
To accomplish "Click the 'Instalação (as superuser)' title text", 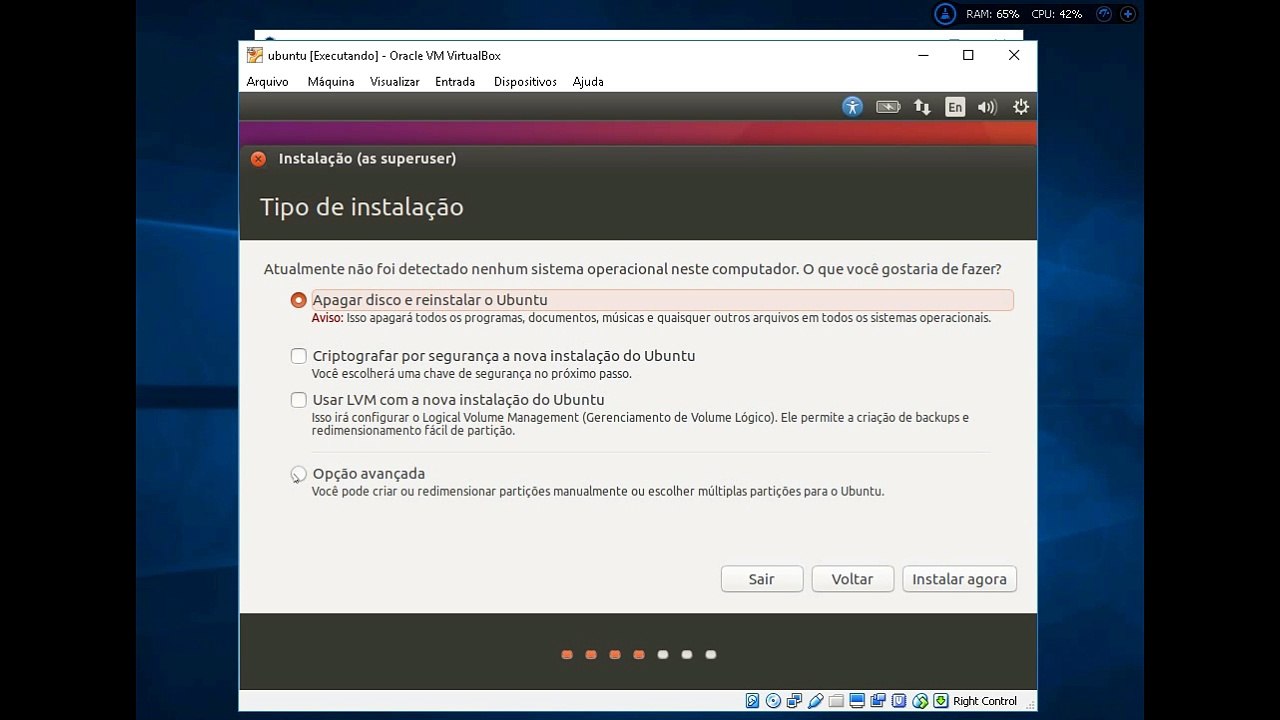I will [x=367, y=159].
